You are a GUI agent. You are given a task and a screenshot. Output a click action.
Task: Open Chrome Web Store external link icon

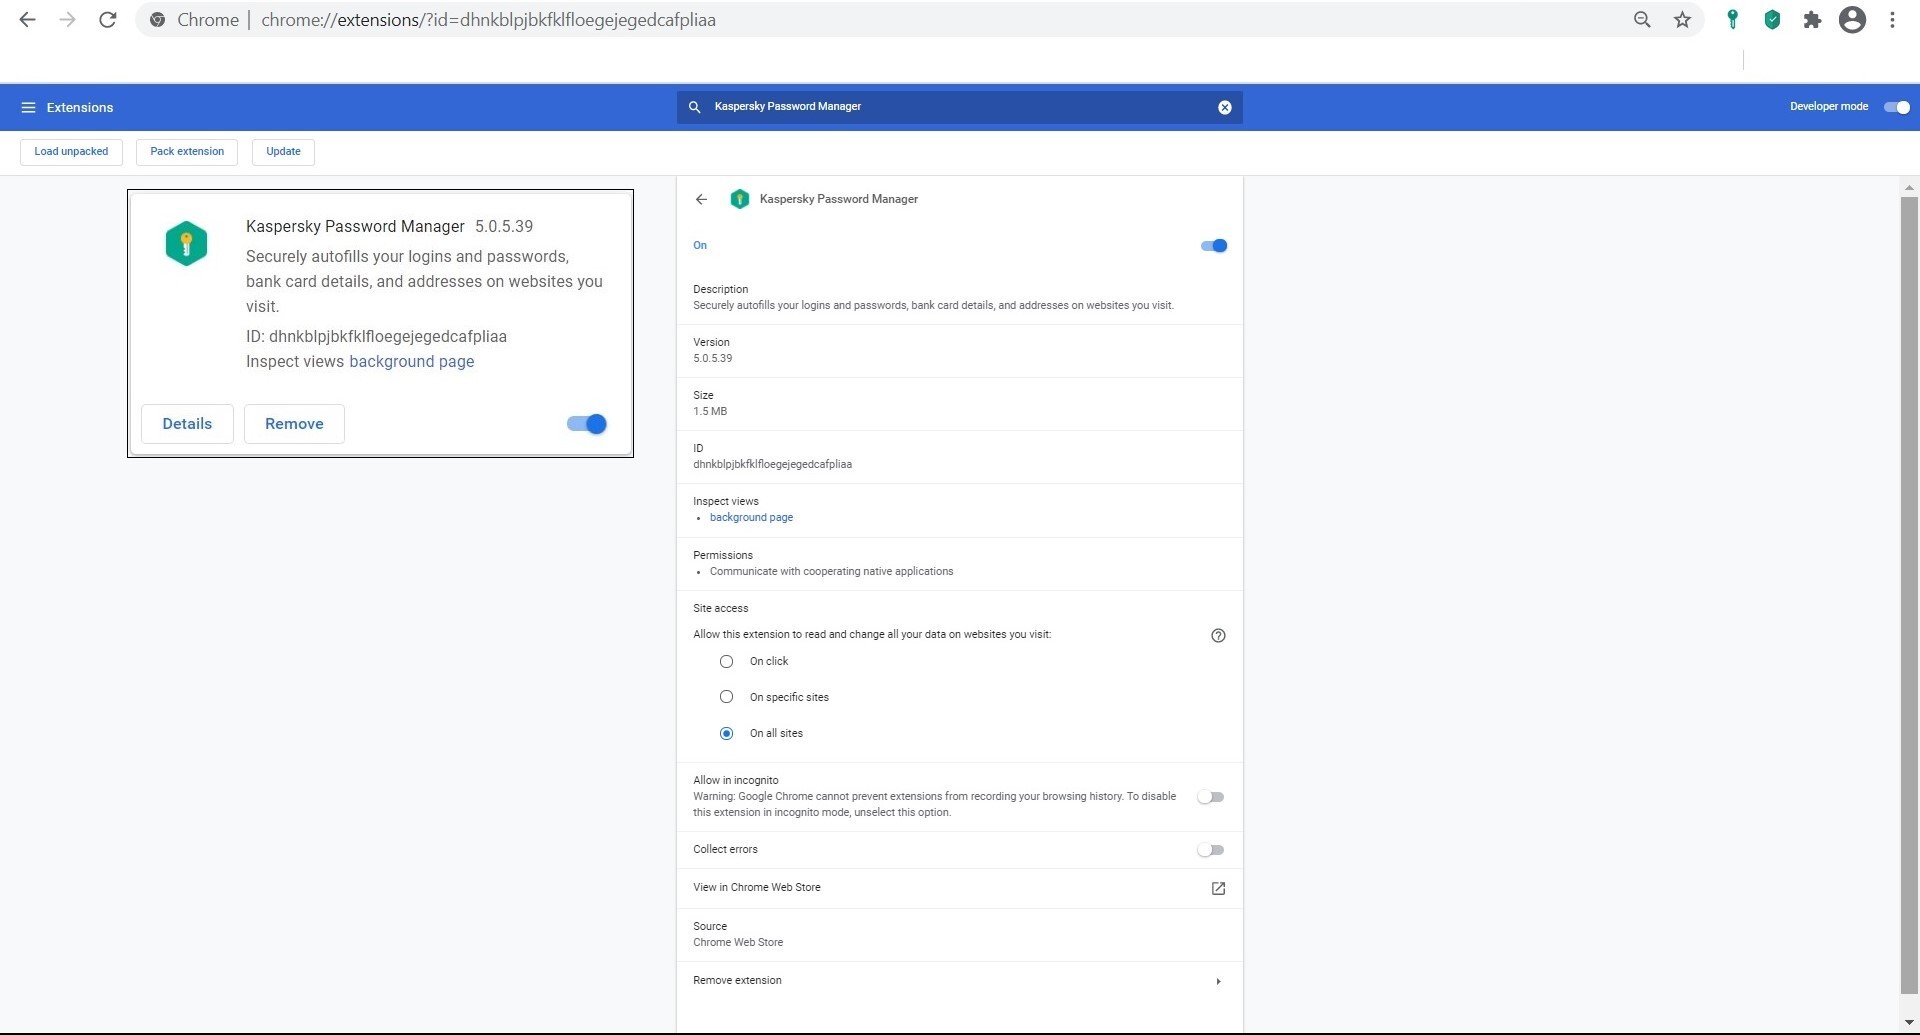(1218, 888)
